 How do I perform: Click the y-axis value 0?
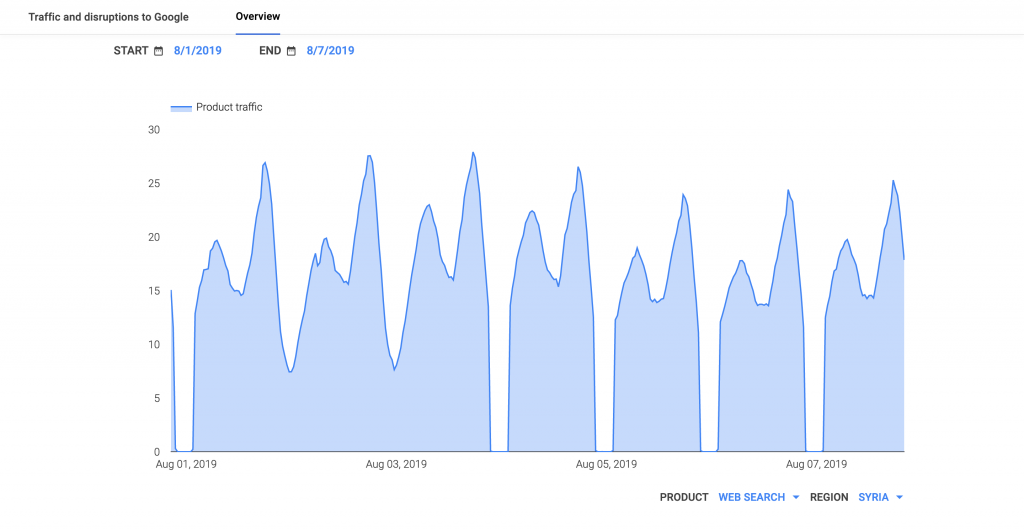[157, 452]
